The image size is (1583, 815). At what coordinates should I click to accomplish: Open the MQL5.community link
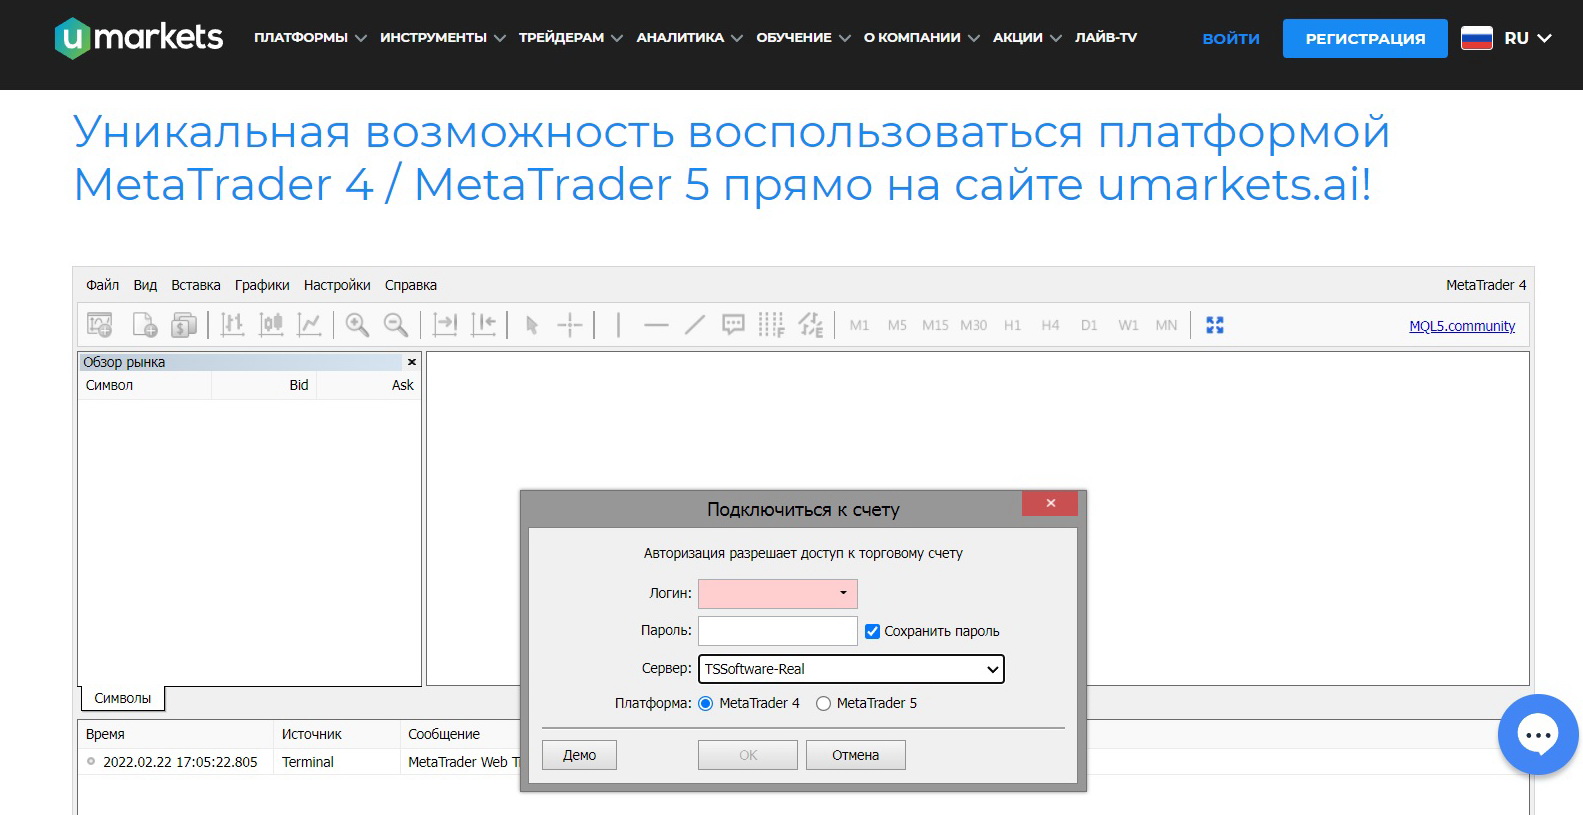pos(1462,326)
